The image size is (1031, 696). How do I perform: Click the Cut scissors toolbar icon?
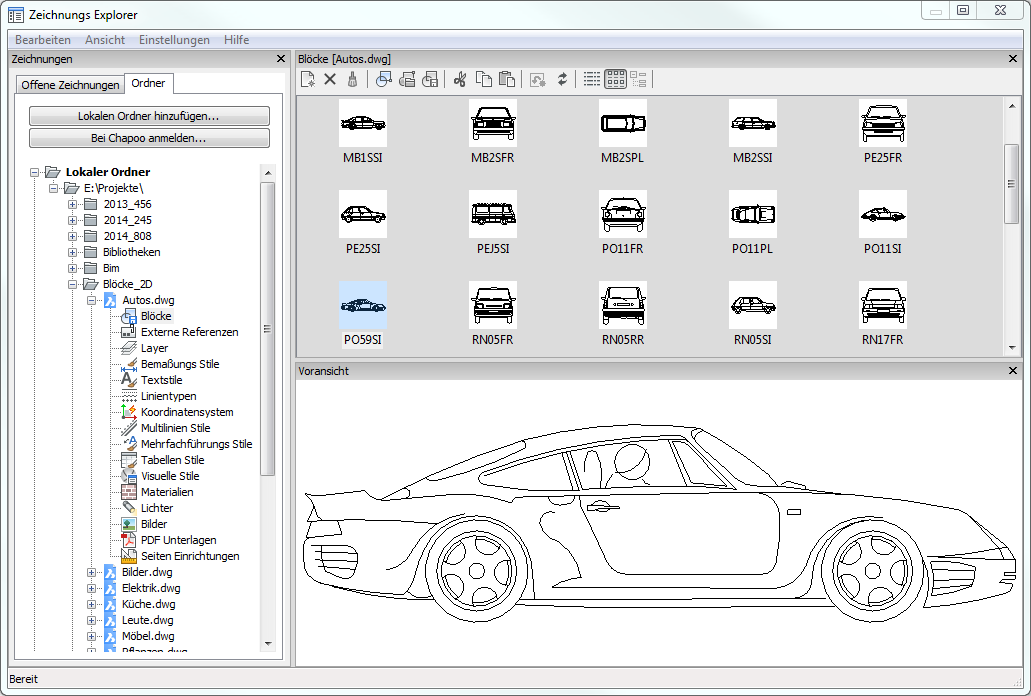[x=460, y=79]
